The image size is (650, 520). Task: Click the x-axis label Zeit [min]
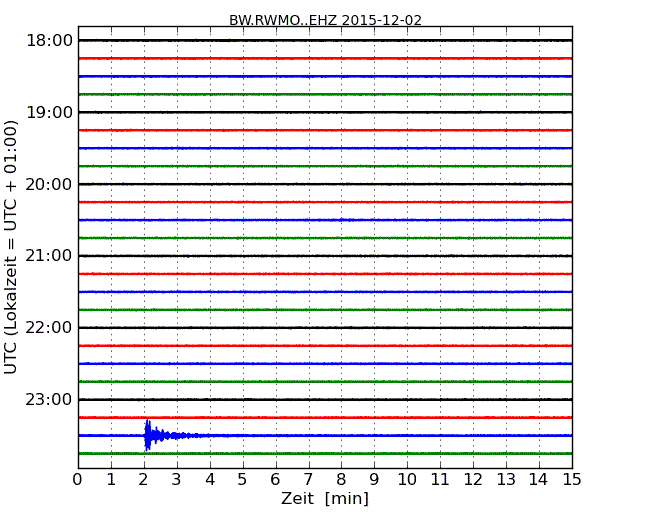pyautogui.click(x=325, y=498)
